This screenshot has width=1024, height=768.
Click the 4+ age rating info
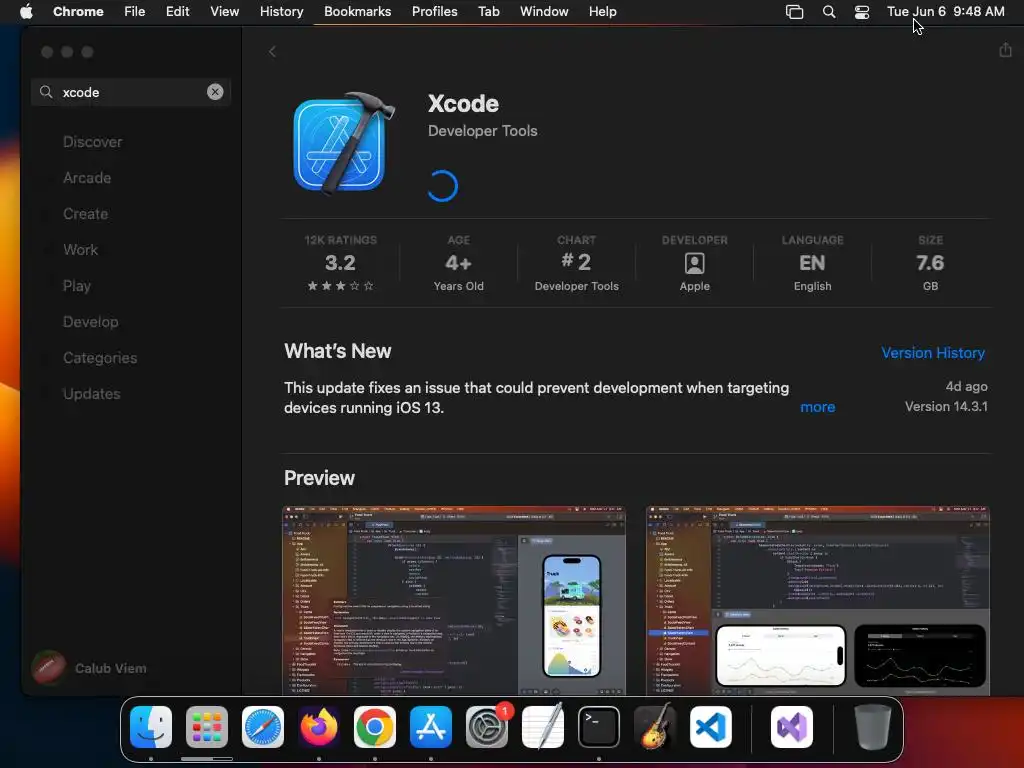point(458,264)
